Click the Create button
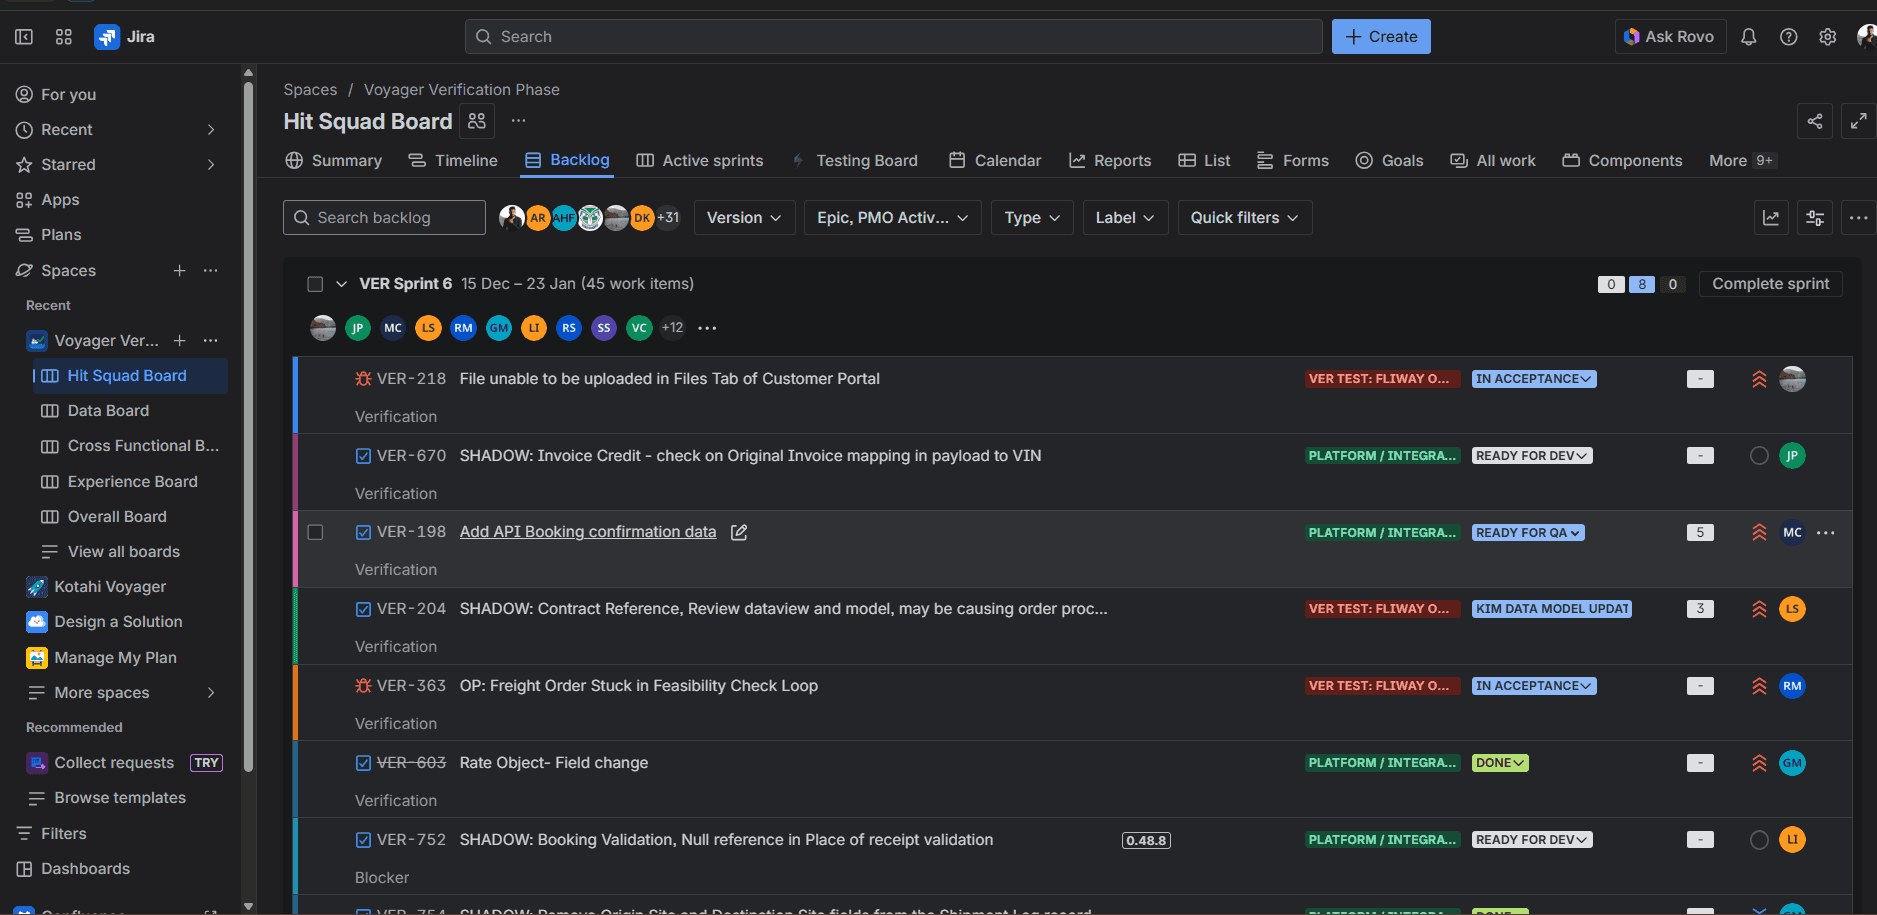1877x915 pixels. [x=1381, y=37]
